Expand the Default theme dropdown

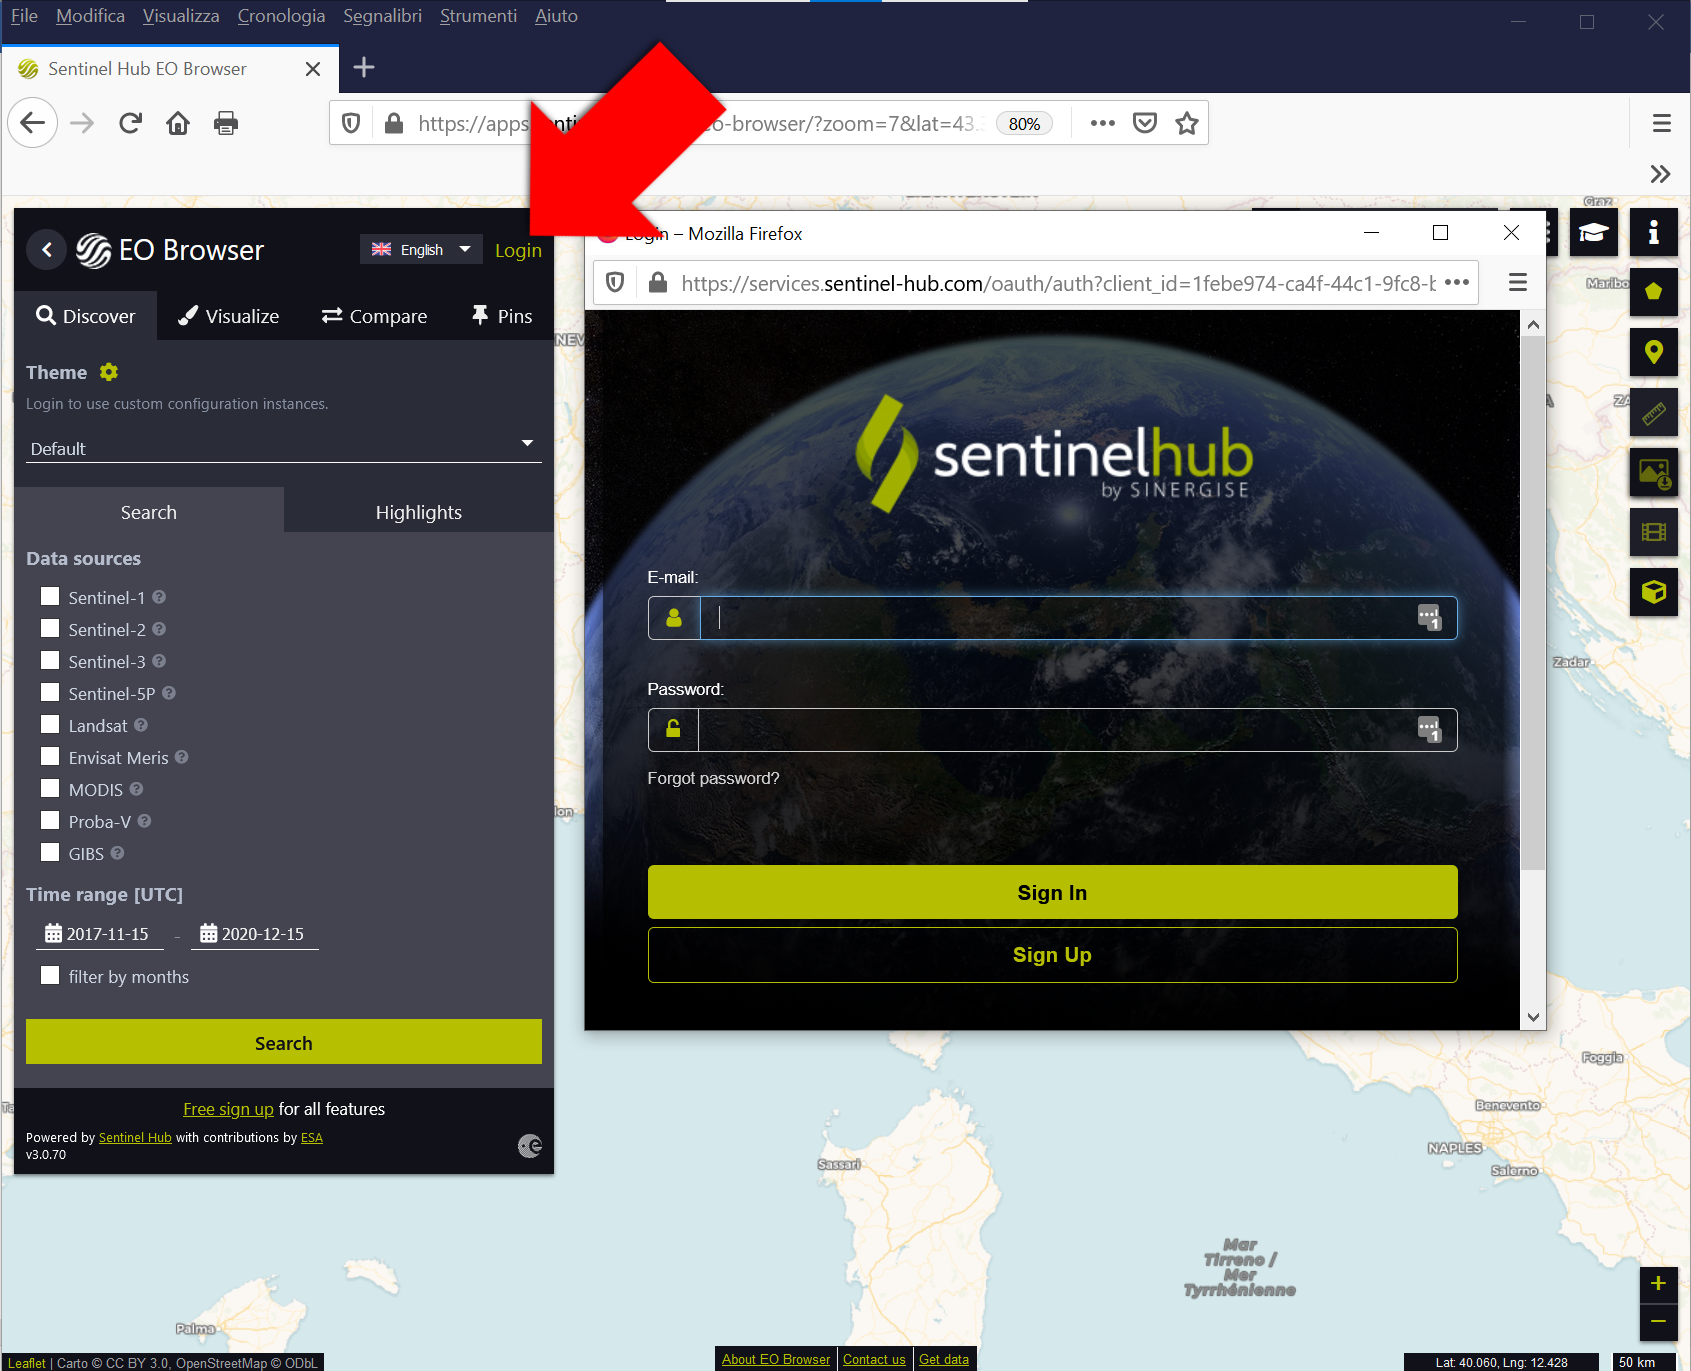point(284,448)
